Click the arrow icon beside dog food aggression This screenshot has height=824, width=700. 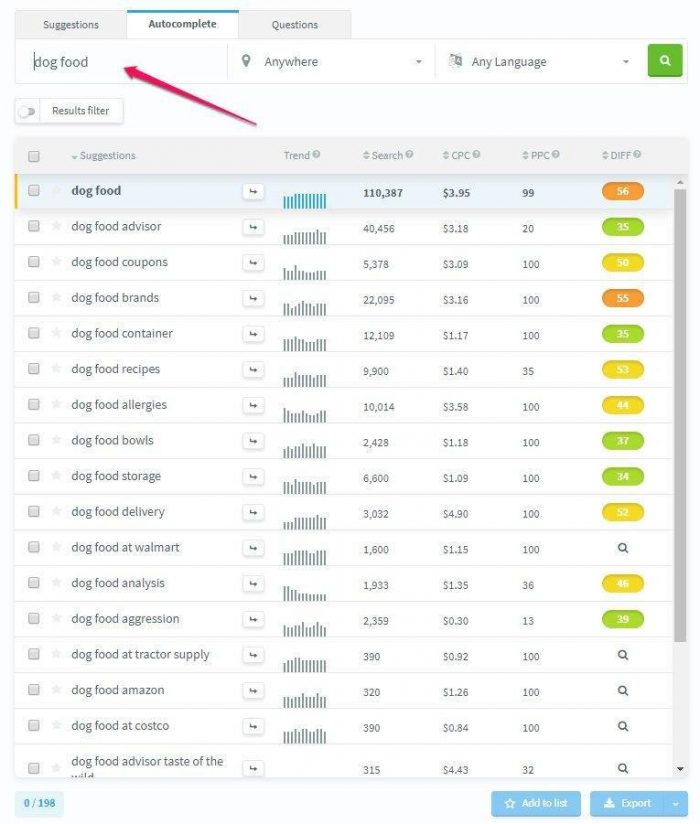[253, 620]
